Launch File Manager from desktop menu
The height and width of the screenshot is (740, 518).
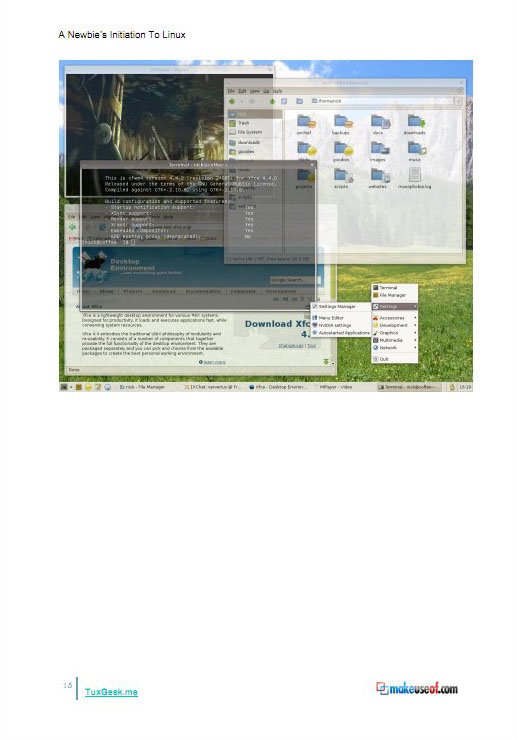point(394,295)
